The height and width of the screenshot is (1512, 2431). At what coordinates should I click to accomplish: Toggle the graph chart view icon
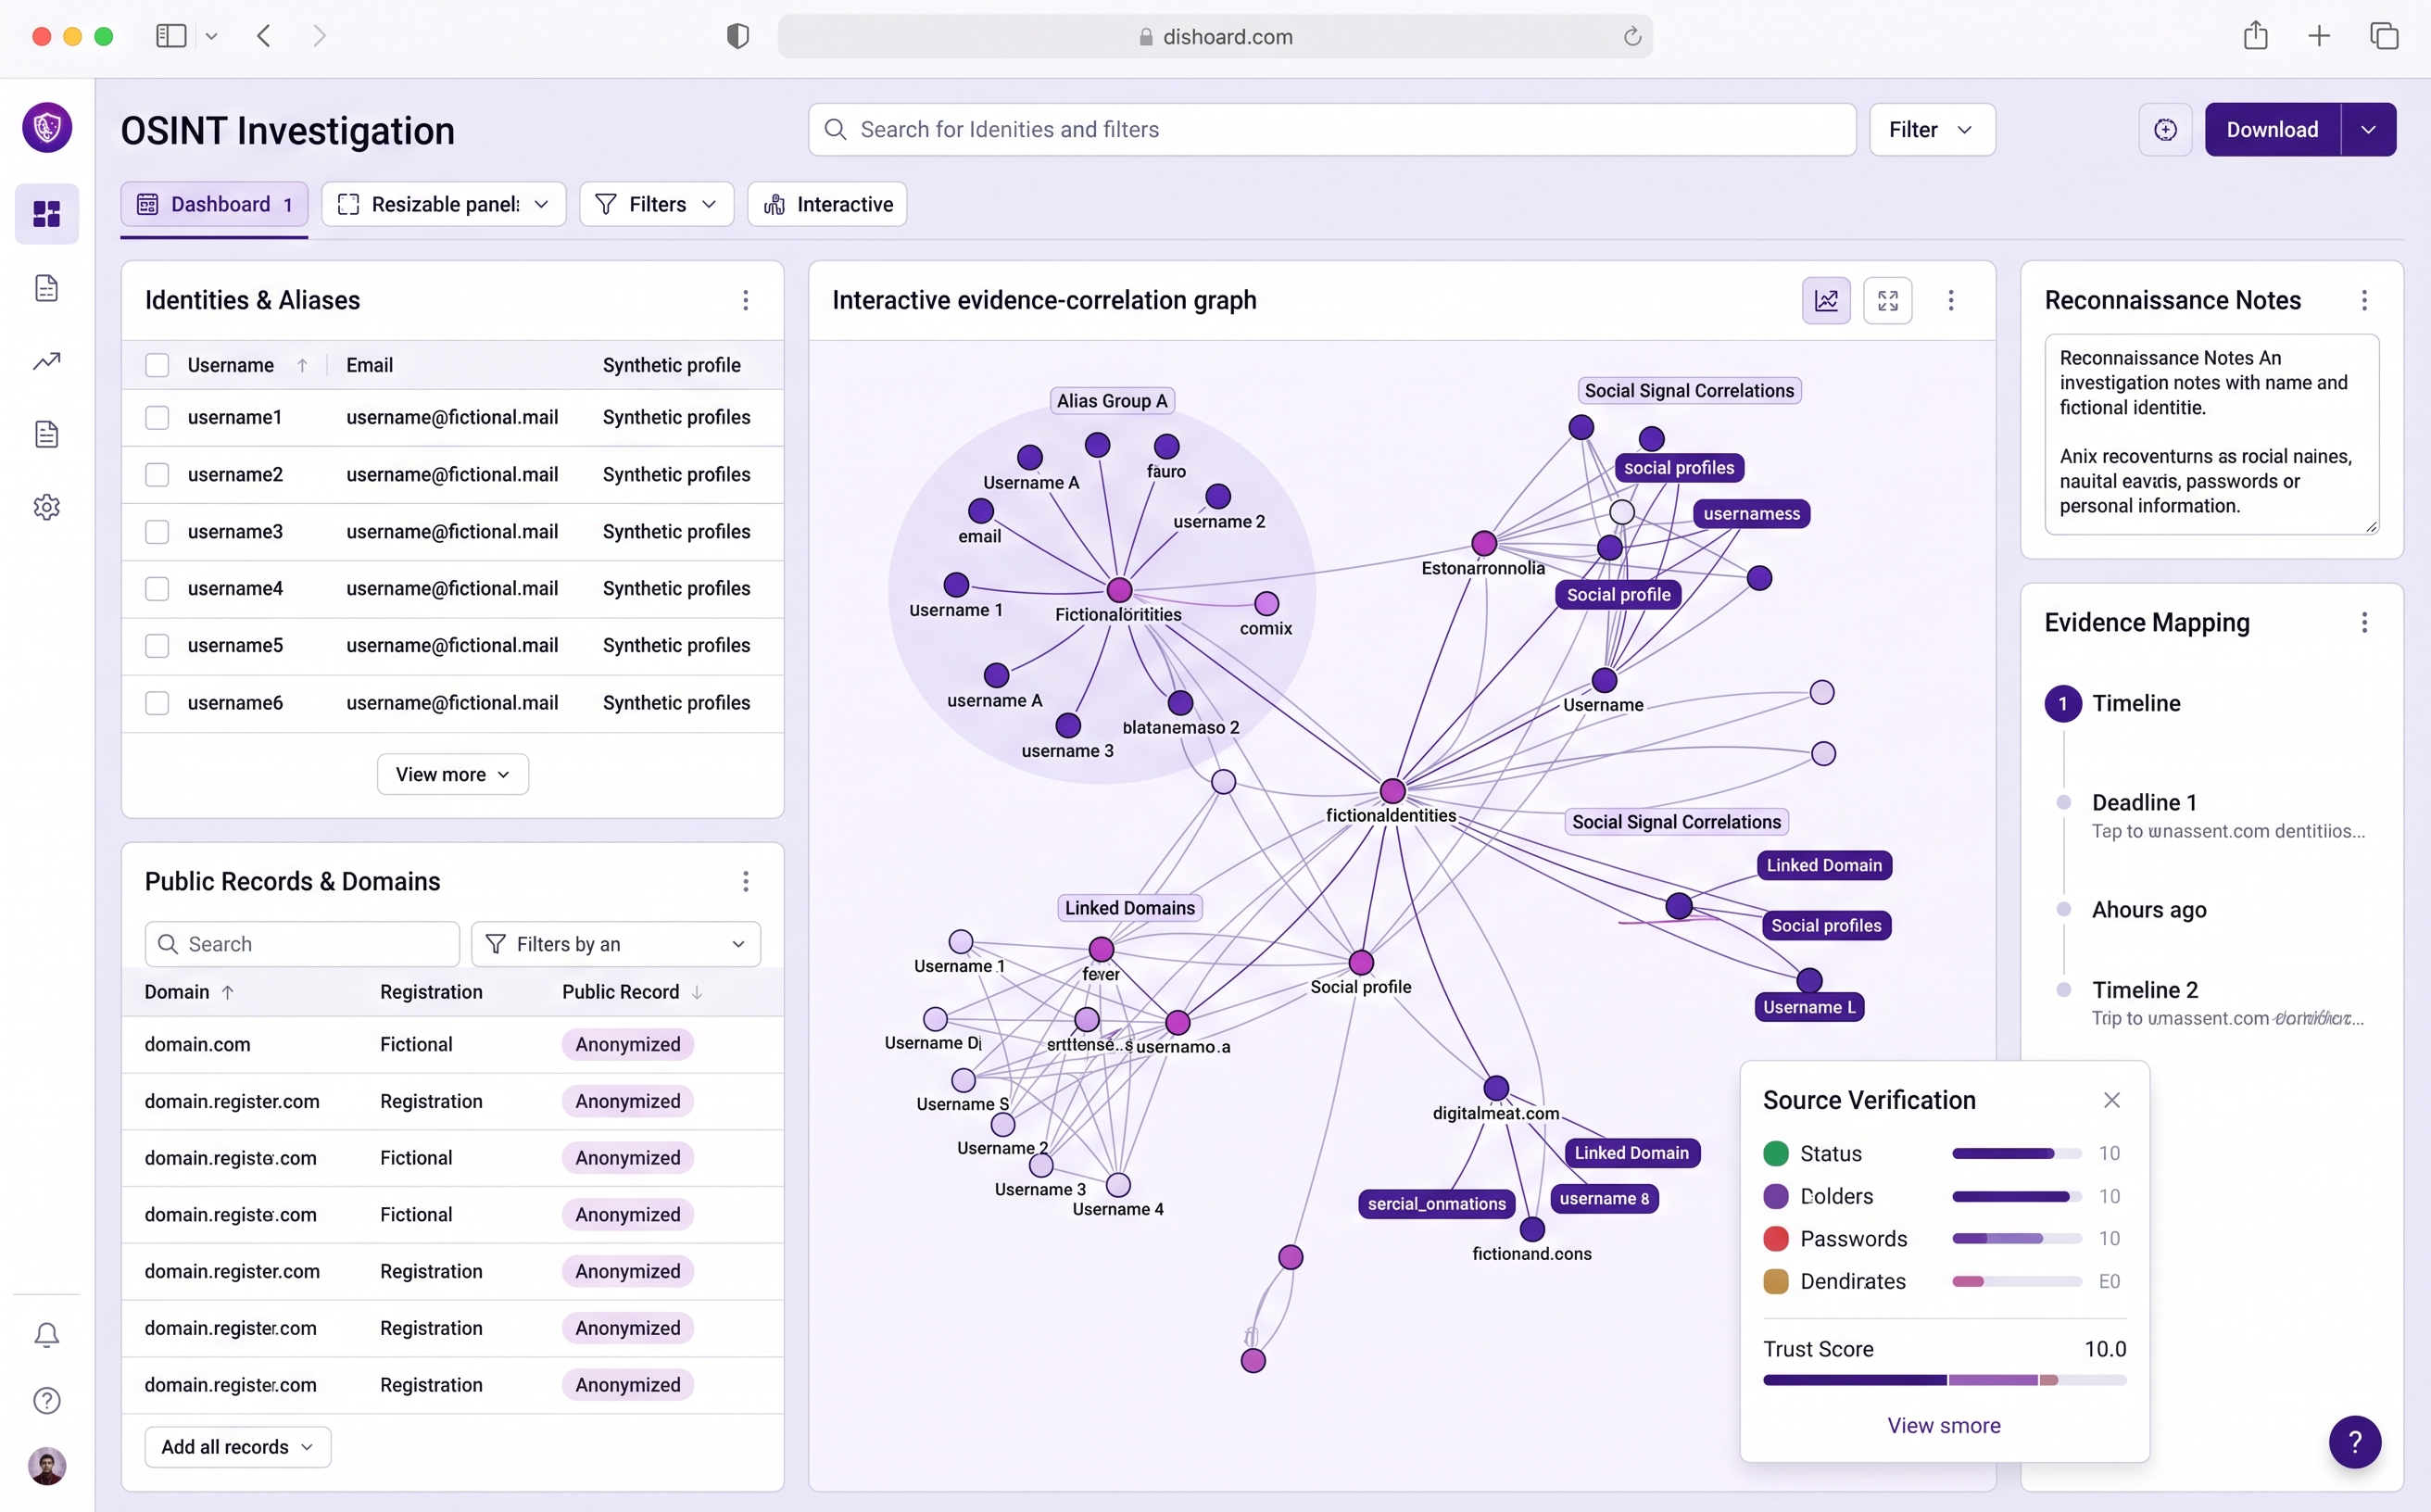(1826, 300)
